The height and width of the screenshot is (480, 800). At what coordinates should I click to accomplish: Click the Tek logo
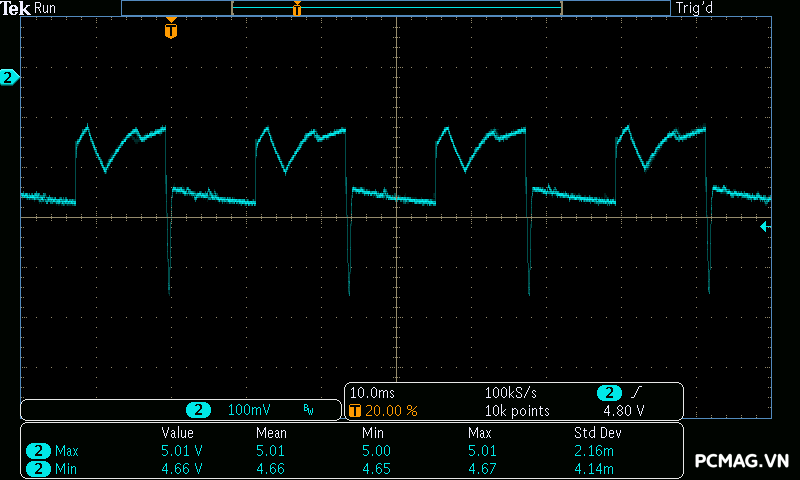click(x=16, y=8)
